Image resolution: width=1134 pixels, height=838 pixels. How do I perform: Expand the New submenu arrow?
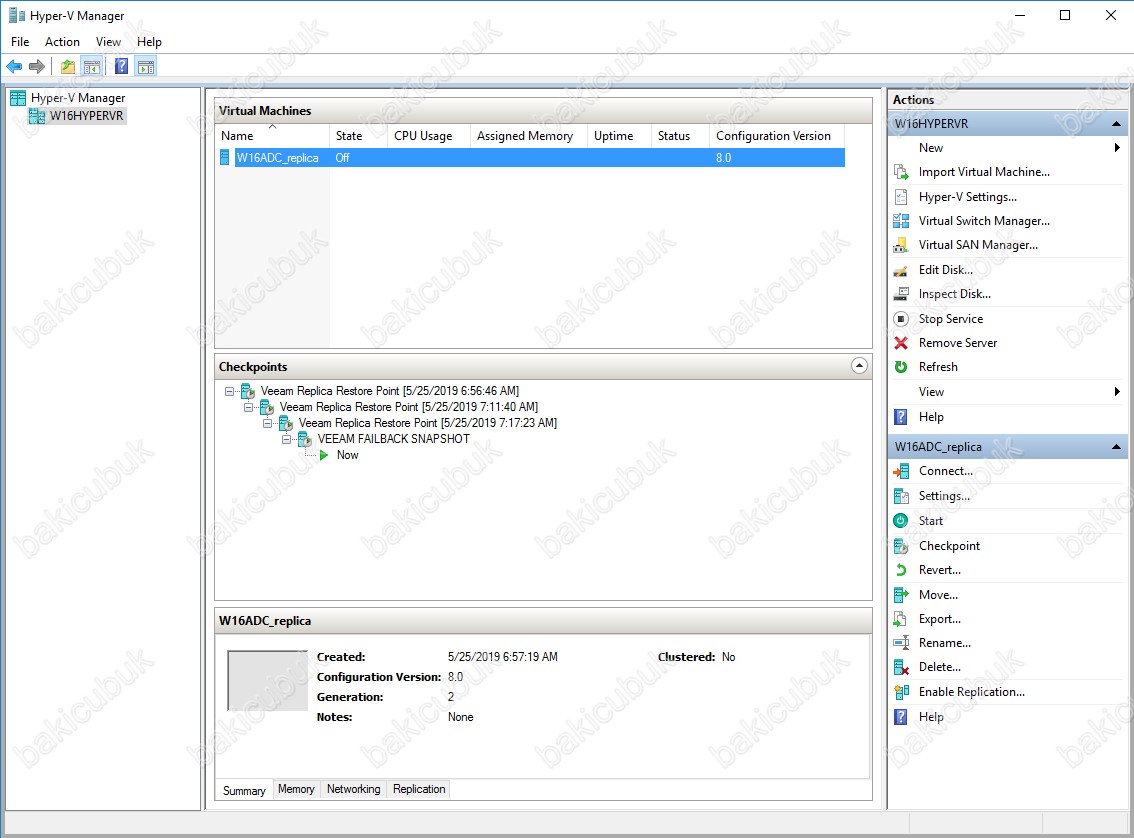(x=1117, y=147)
